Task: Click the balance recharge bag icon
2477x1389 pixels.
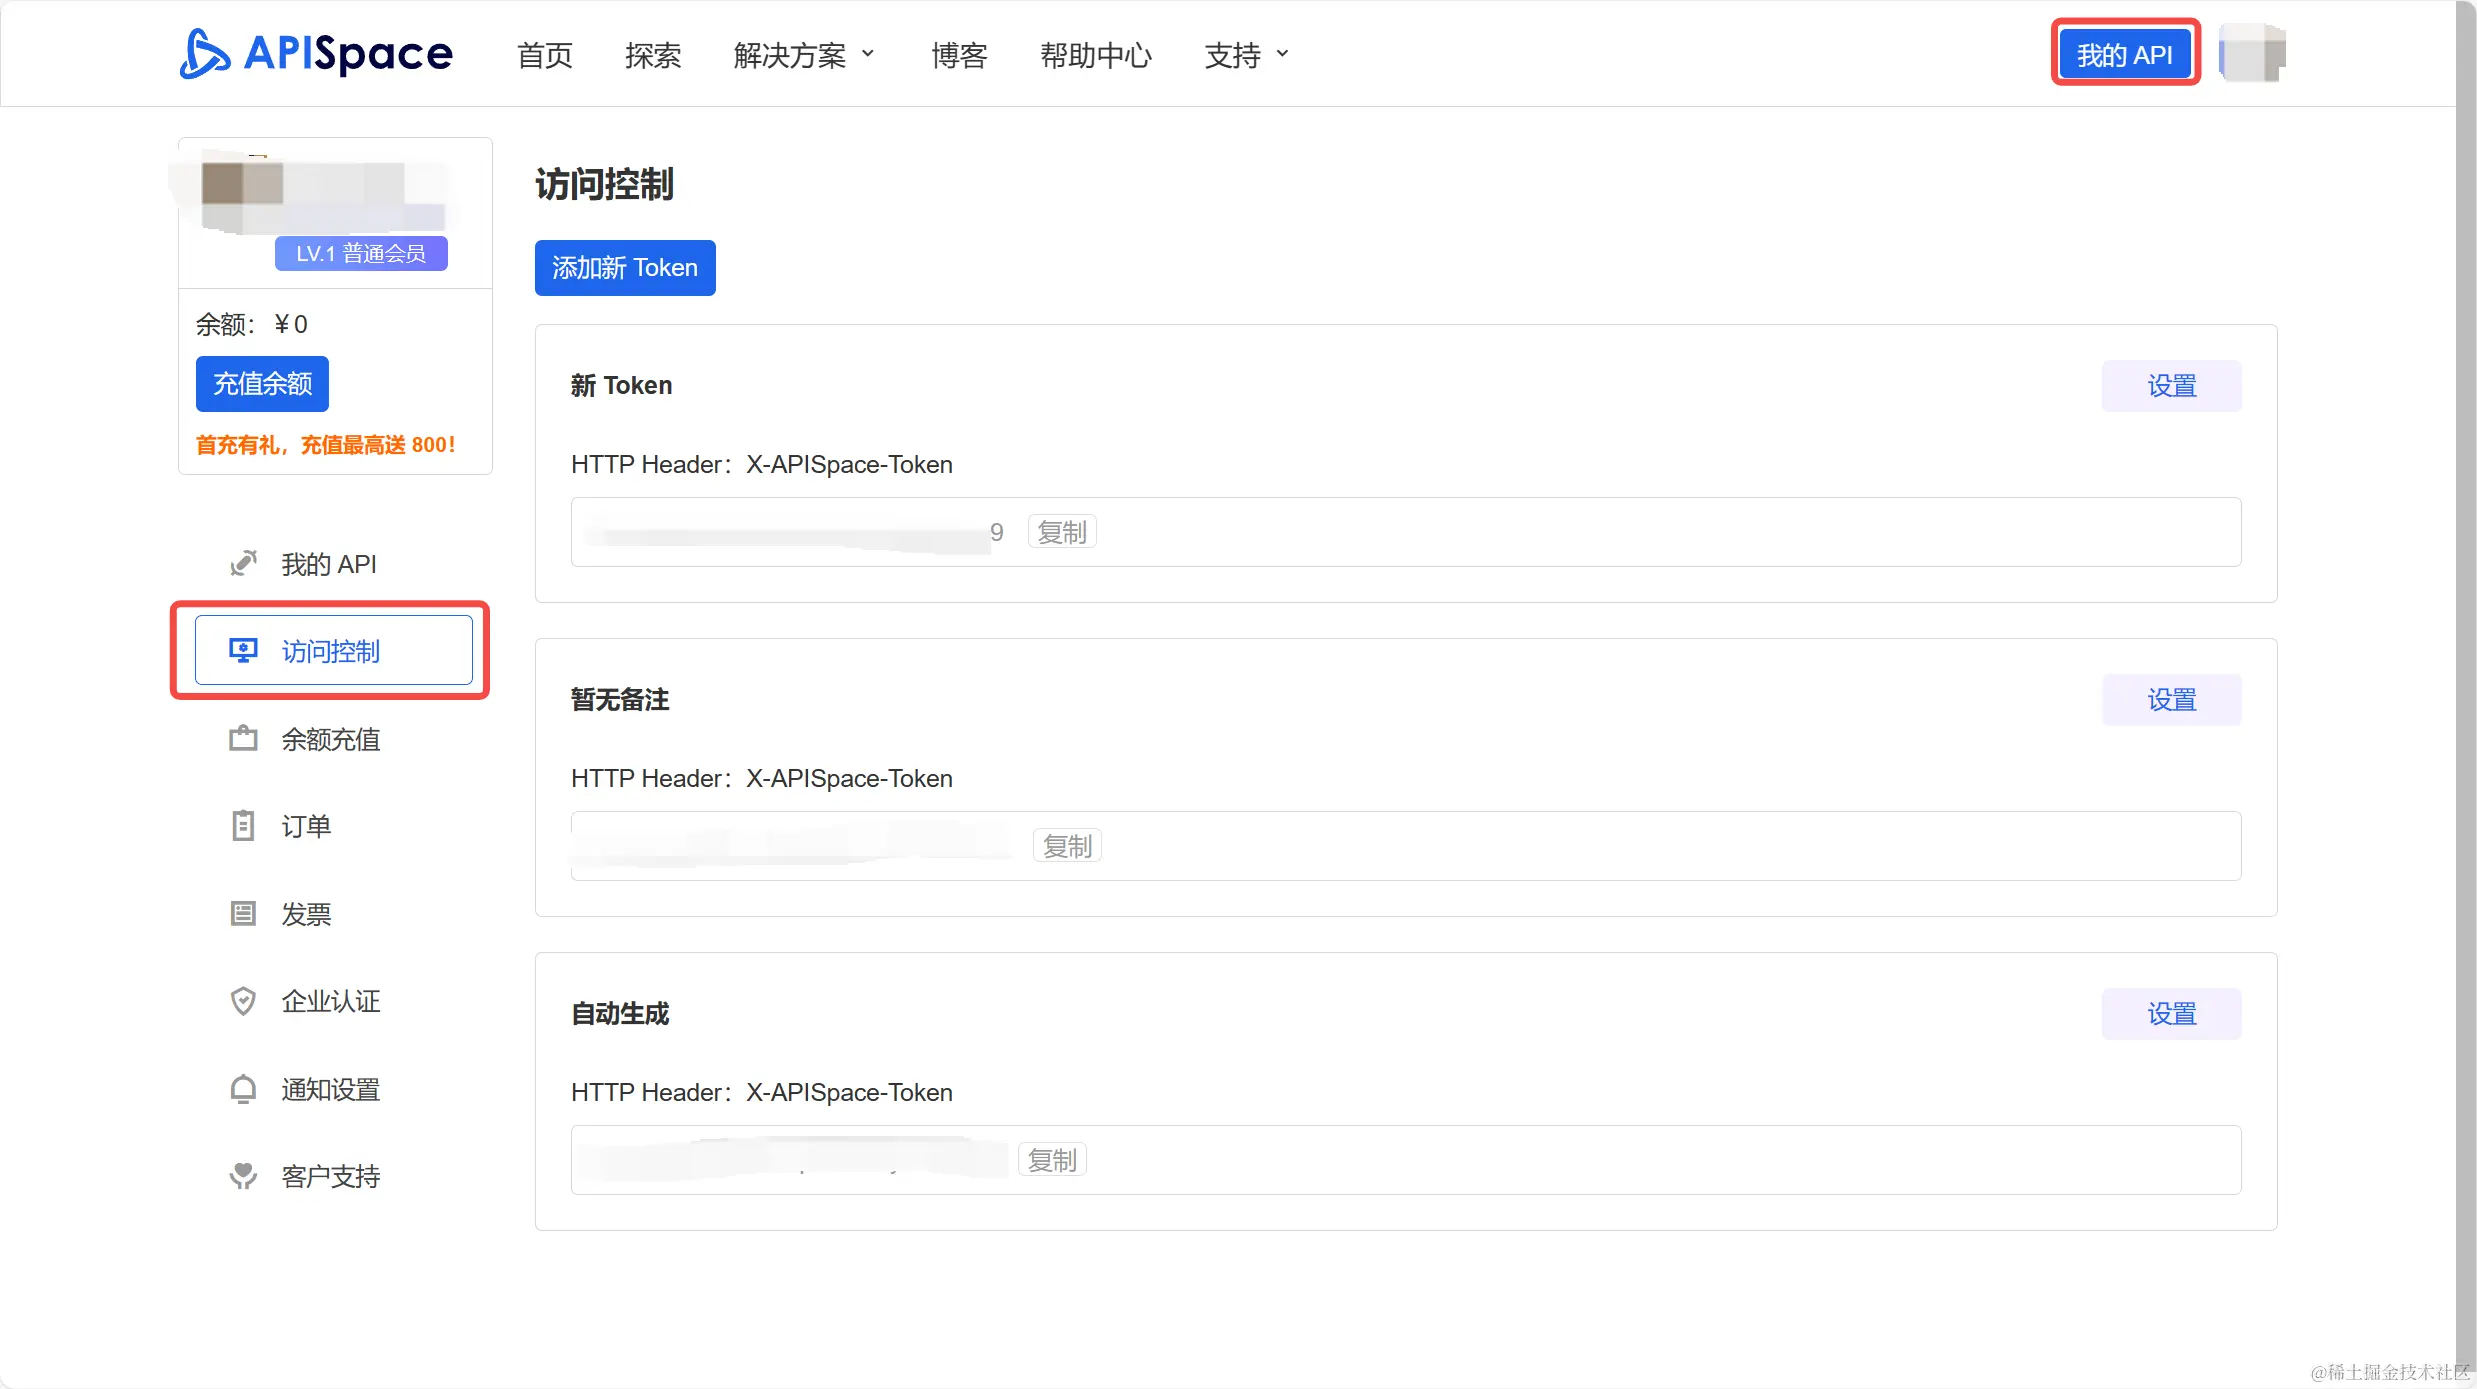Action: (x=243, y=739)
